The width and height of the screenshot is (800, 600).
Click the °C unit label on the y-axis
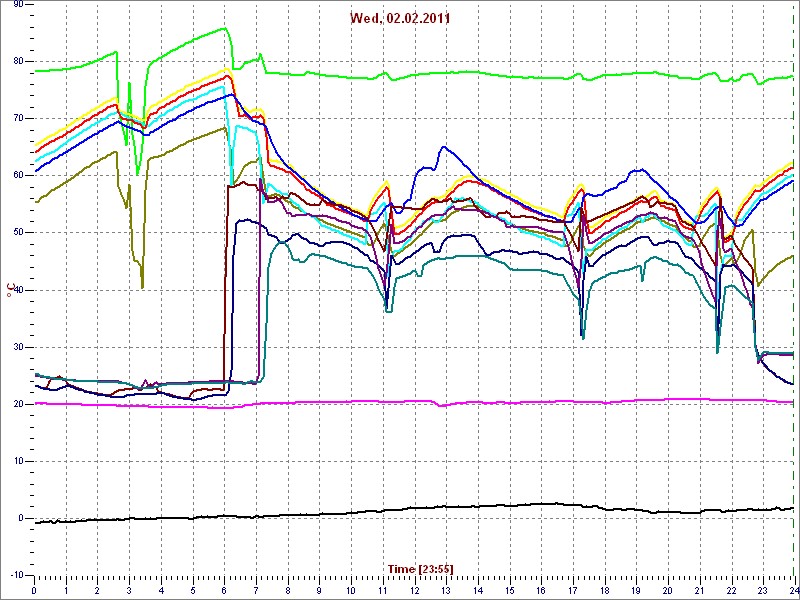tap(11, 289)
